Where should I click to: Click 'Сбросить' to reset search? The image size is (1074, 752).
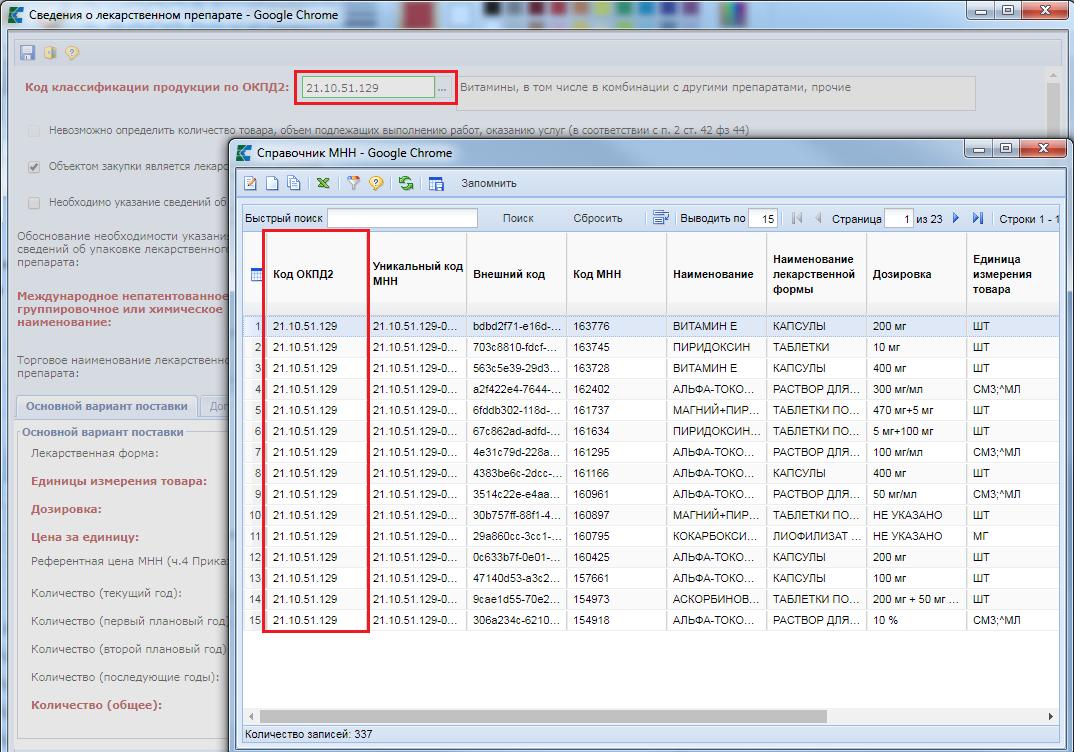click(x=597, y=218)
